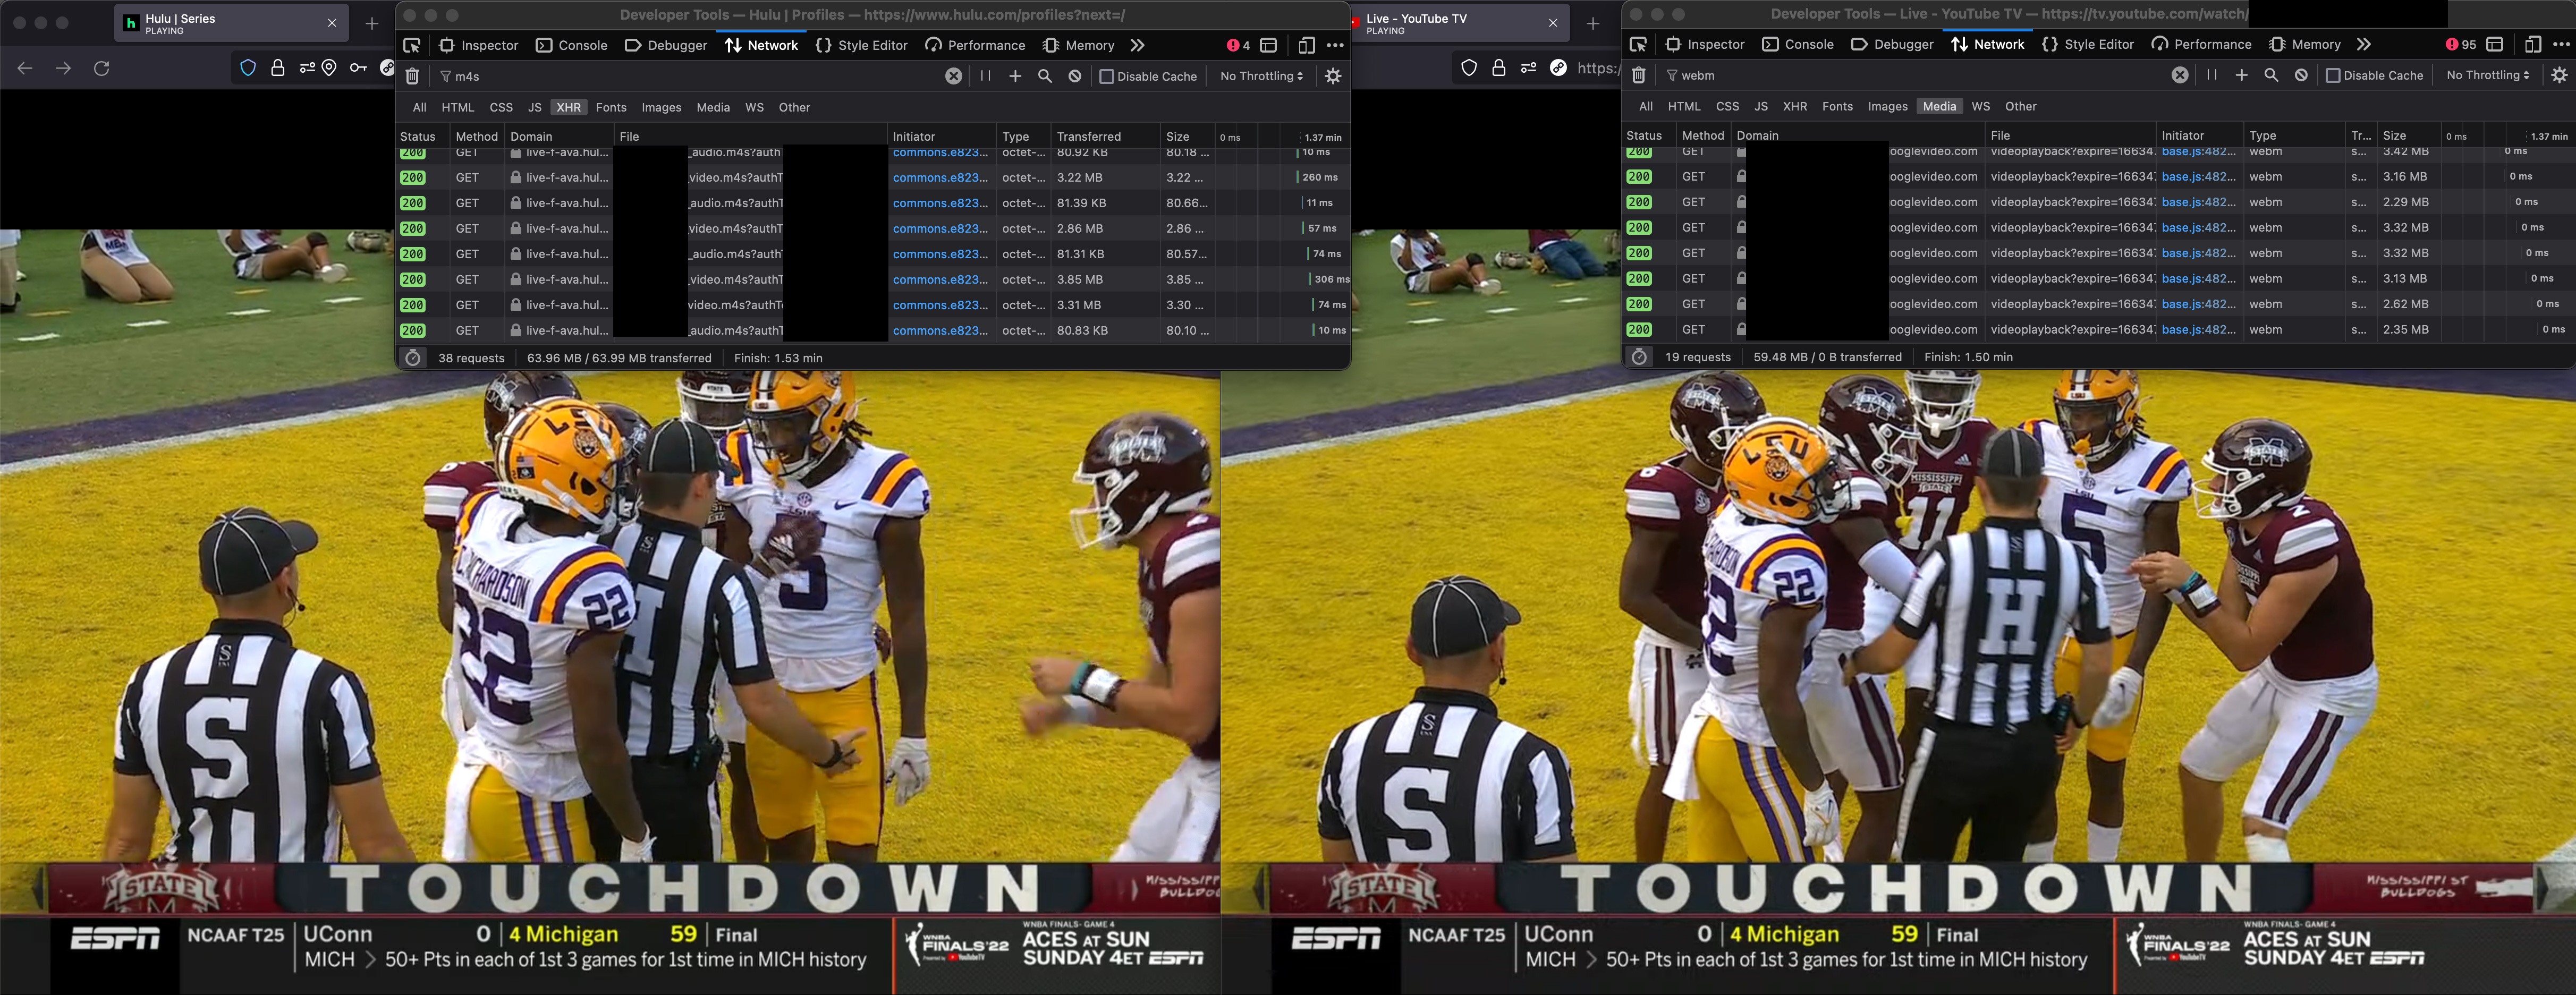Open performance analysis in YouTube TV status bar

tap(1639, 357)
